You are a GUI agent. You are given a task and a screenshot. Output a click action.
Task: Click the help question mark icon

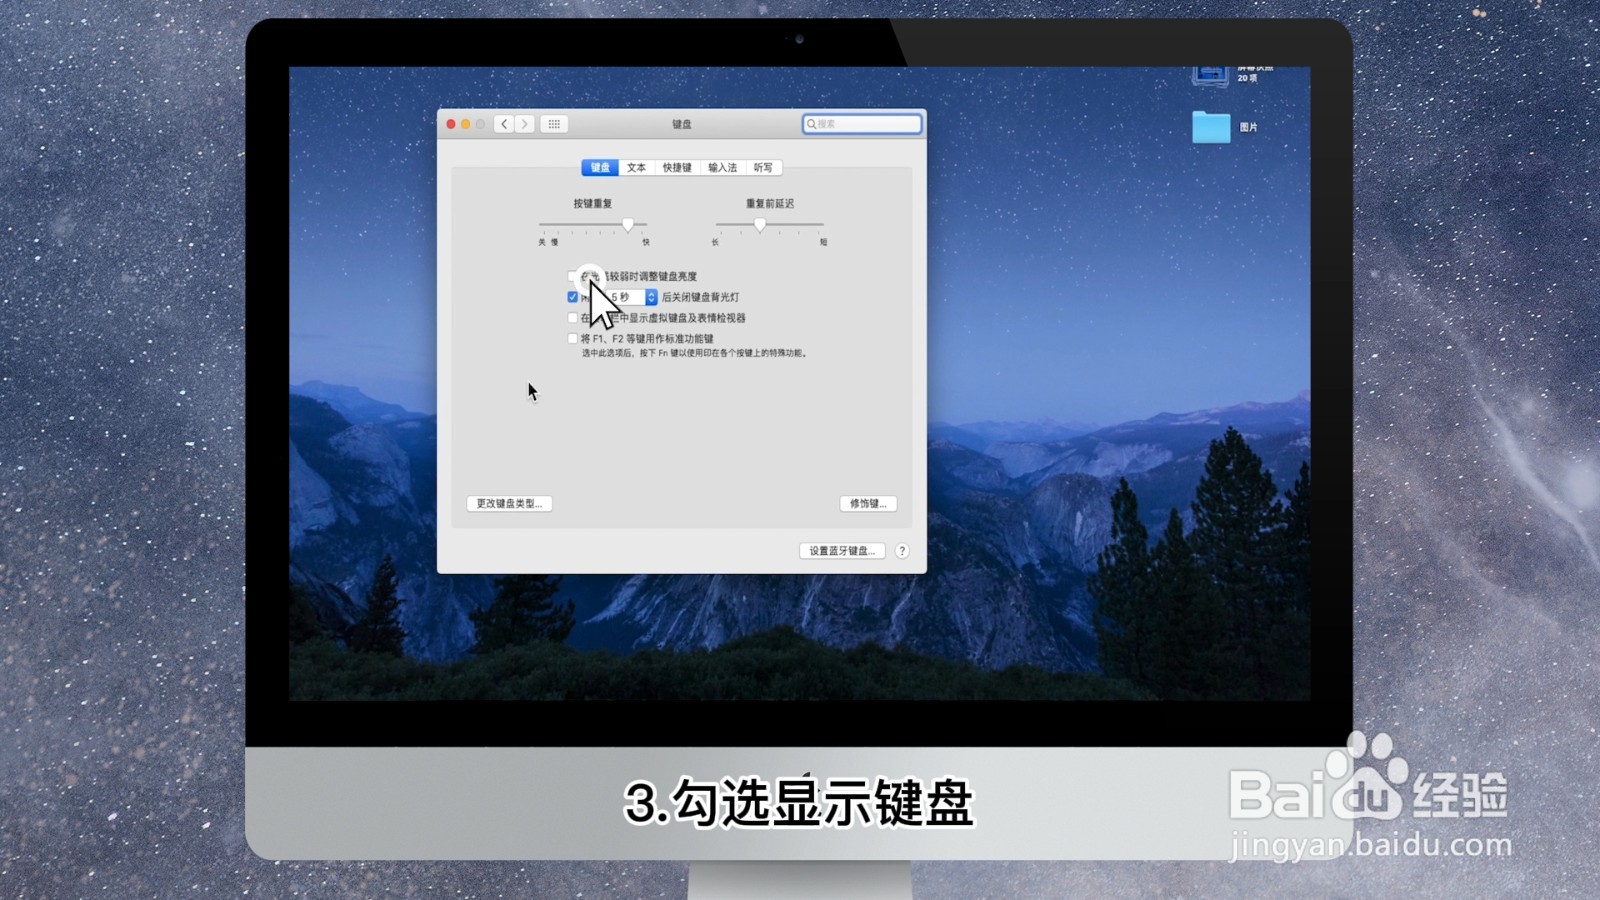tap(901, 550)
